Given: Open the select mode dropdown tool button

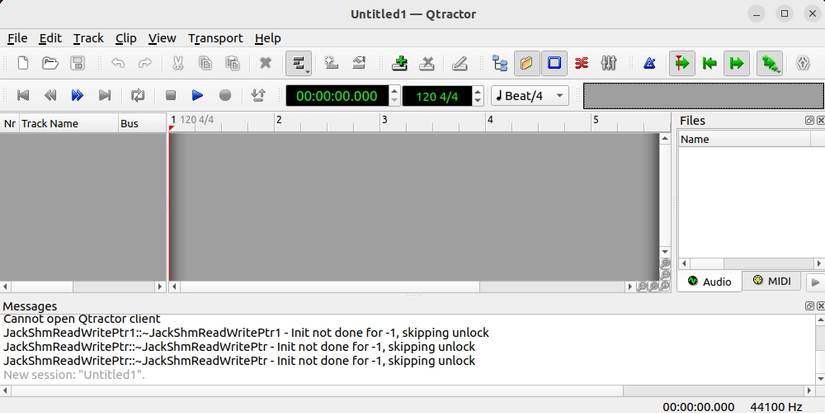Looking at the screenshot, I should click(298, 64).
